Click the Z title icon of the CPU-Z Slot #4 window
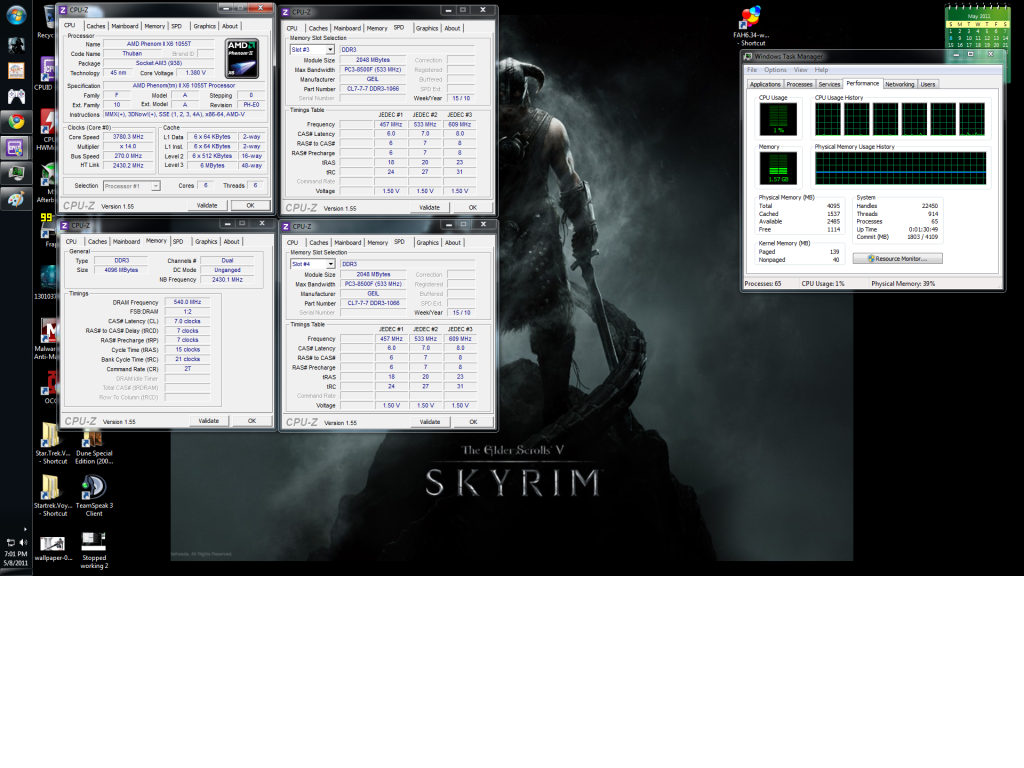 tap(286, 226)
